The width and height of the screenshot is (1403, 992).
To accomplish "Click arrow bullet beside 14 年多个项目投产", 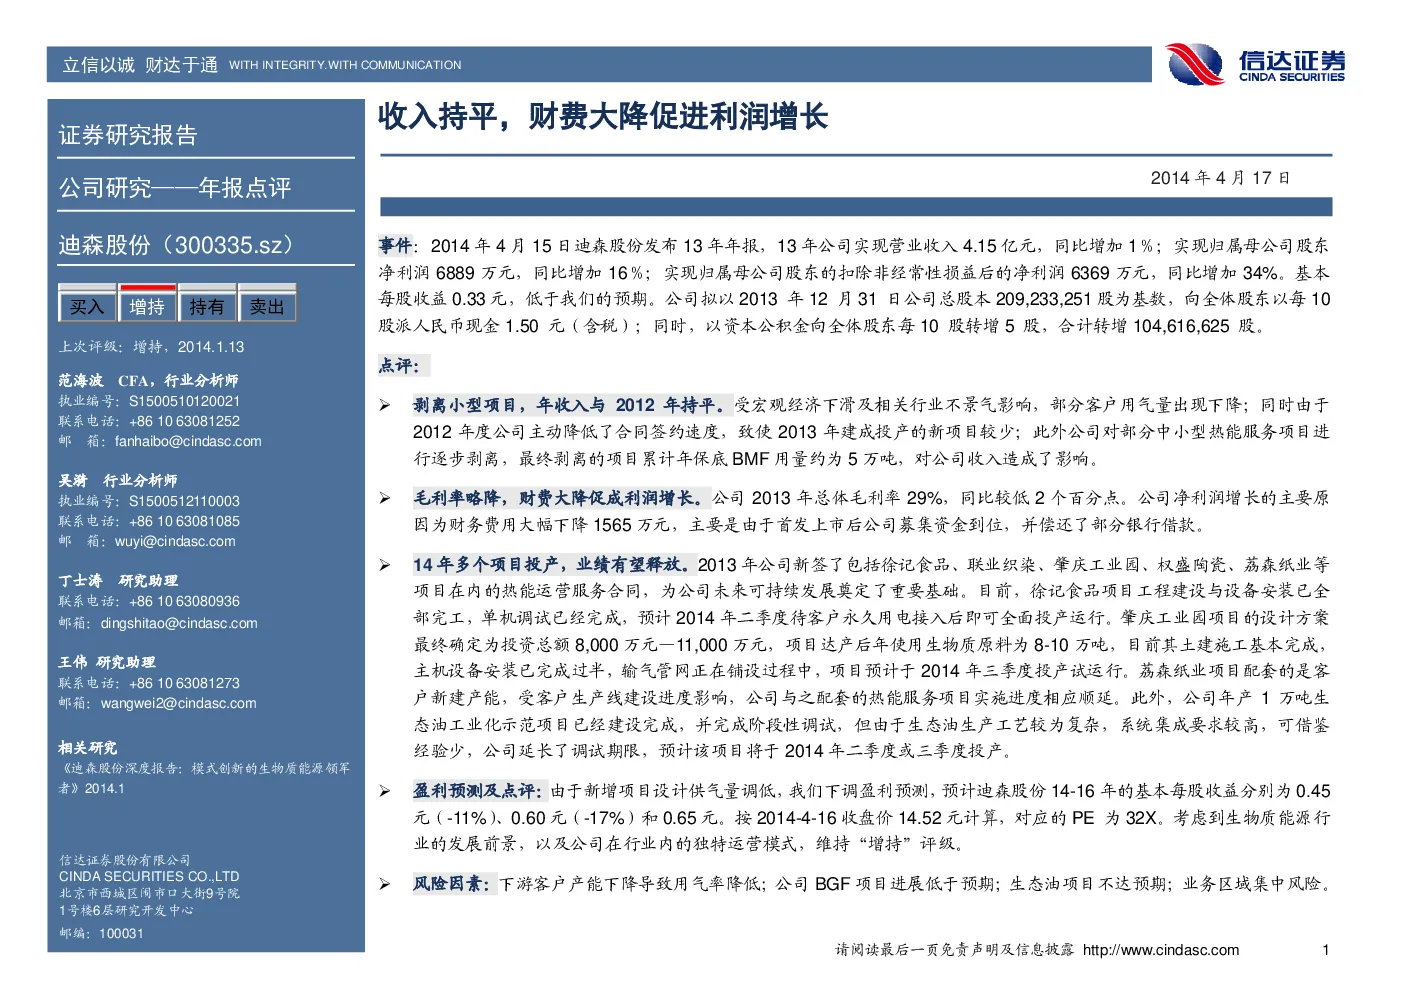I will [x=385, y=564].
